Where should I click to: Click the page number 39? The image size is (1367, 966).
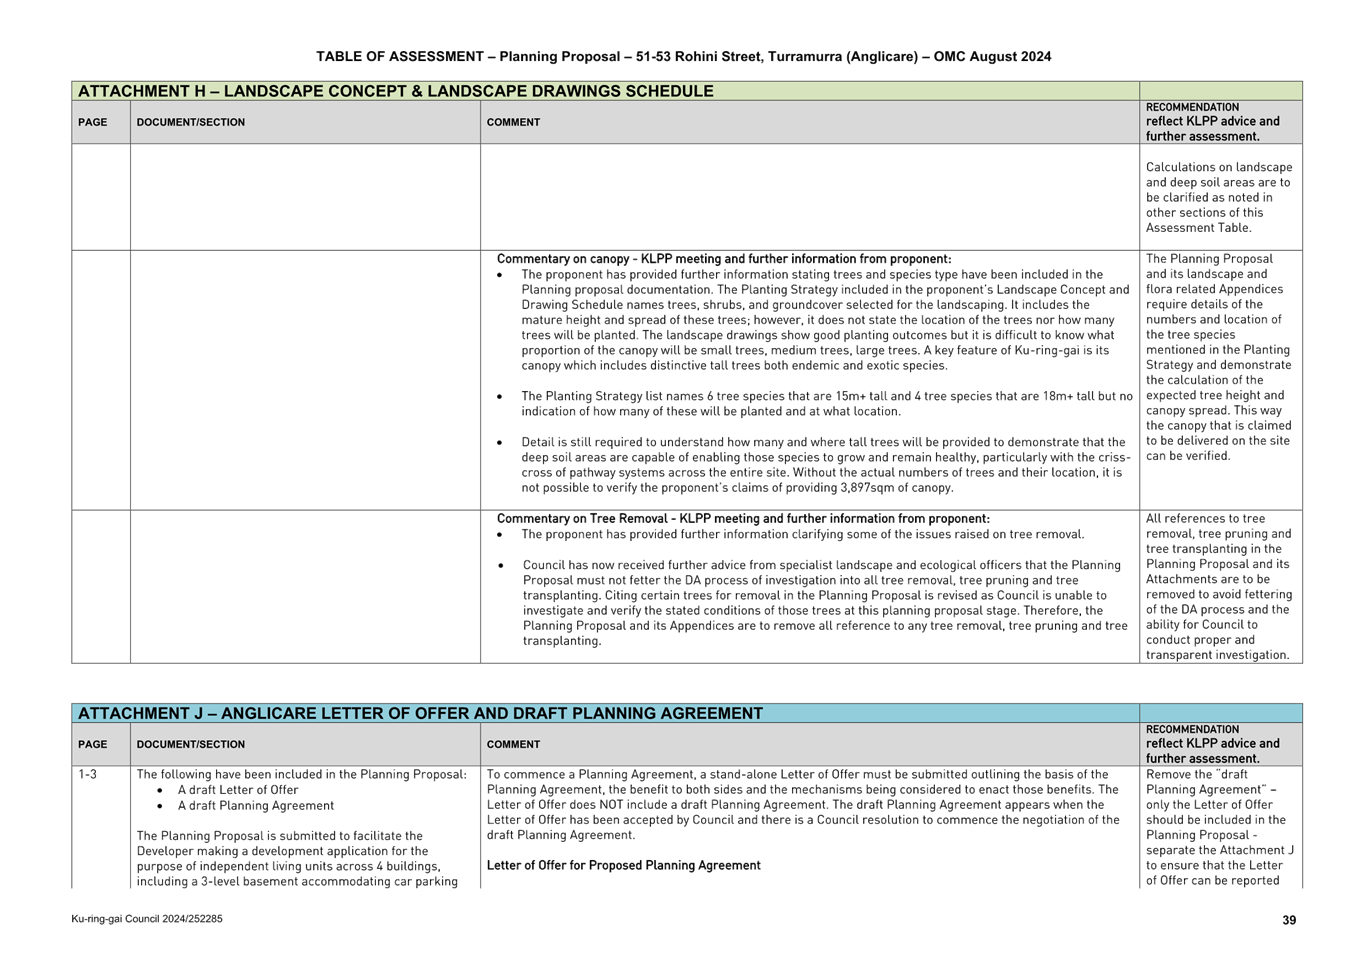1289,920
